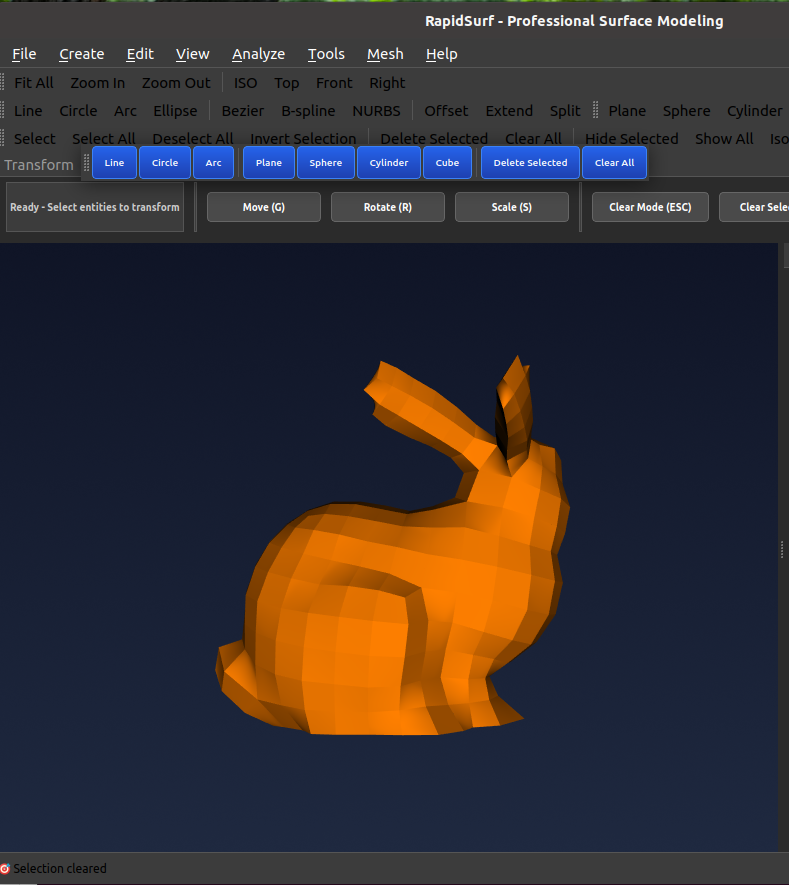Viewport: 789px width, 885px height.
Task: Switch to Top view
Action: (x=287, y=83)
